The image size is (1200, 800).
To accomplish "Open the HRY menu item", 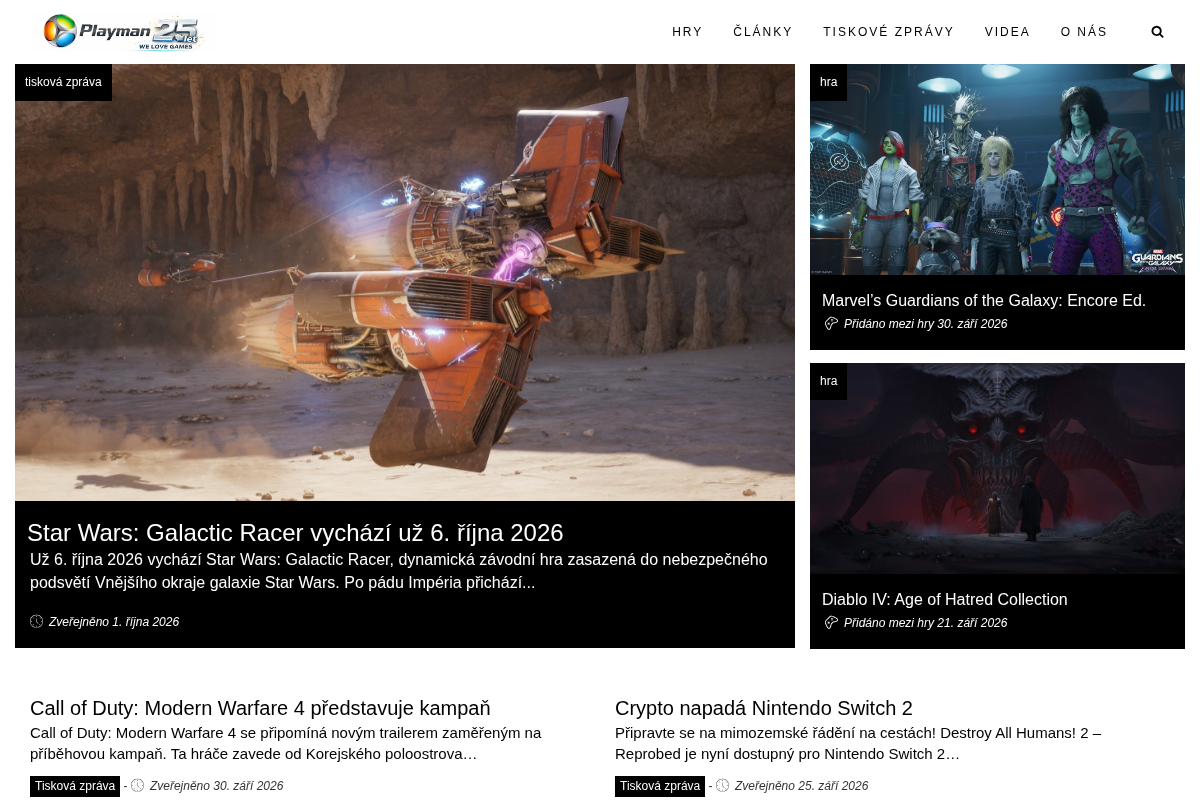I will (x=687, y=32).
